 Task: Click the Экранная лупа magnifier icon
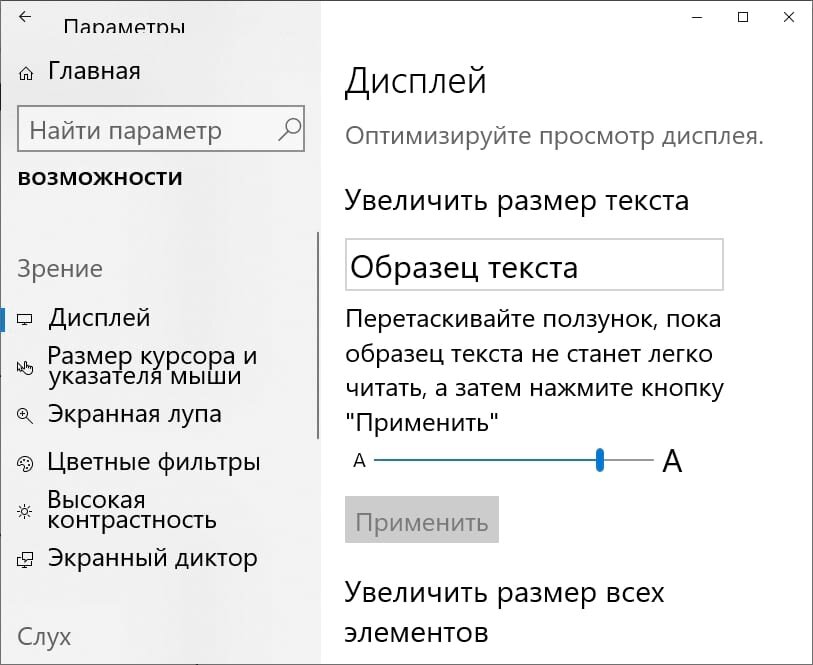[24, 416]
